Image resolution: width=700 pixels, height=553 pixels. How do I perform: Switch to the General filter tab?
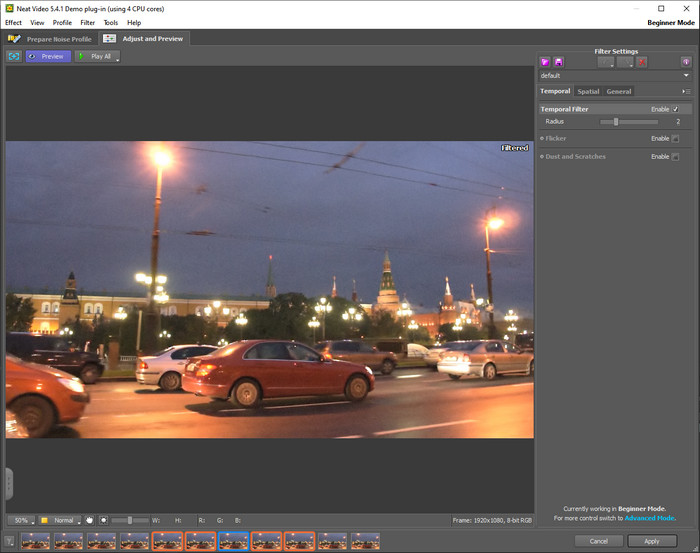619,91
